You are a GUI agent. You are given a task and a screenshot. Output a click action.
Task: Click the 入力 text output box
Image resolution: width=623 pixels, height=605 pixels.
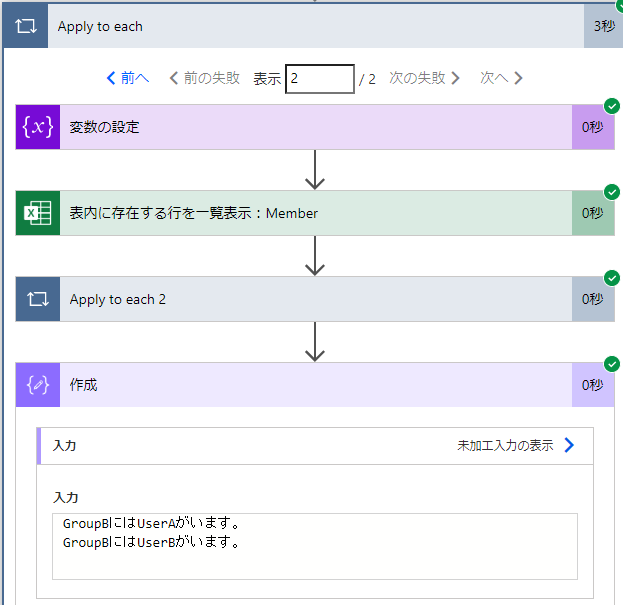(x=315, y=546)
